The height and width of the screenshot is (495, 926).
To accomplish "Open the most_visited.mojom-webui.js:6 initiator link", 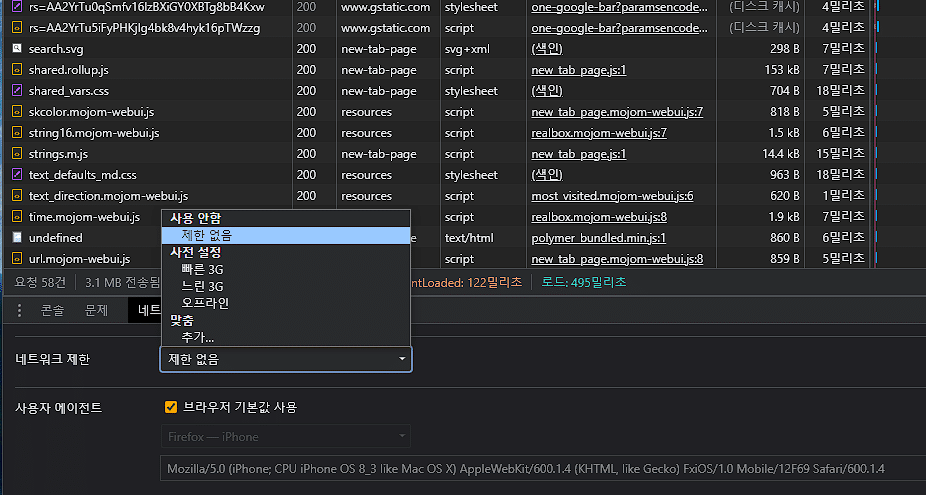I will [x=612, y=196].
